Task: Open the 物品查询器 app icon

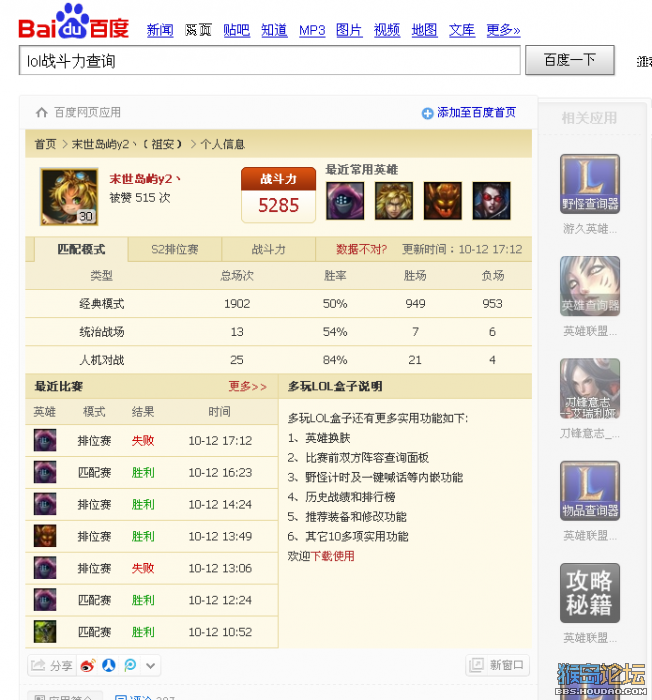Action: pyautogui.click(x=590, y=491)
